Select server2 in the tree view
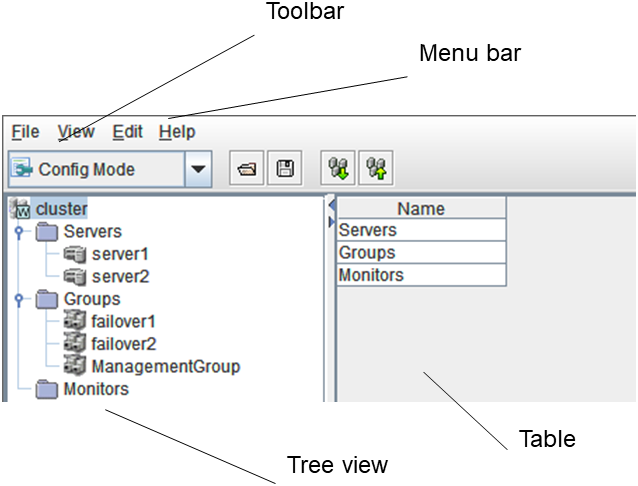Screen dimensions: 638x486 click(119, 276)
